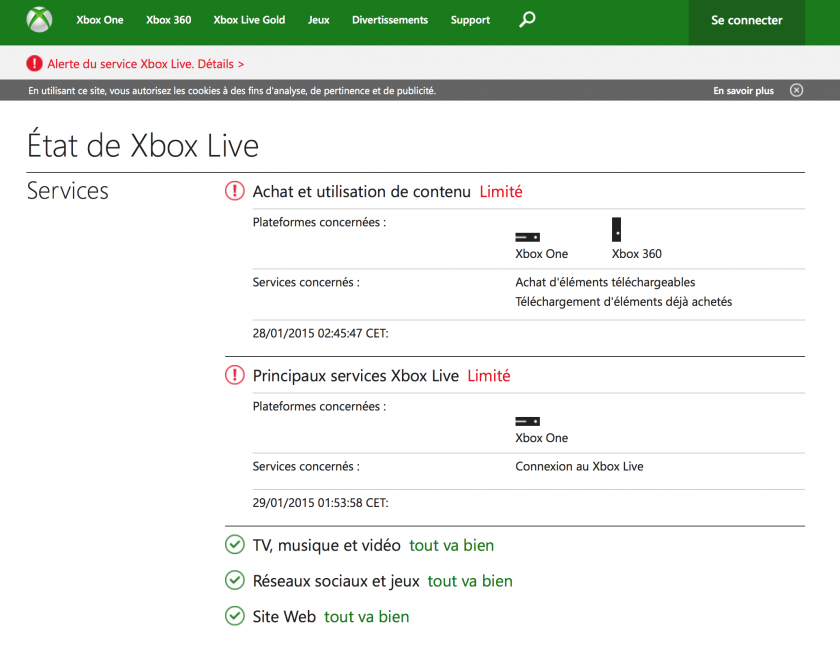Dismiss the cookie notice with the X

coord(797,90)
